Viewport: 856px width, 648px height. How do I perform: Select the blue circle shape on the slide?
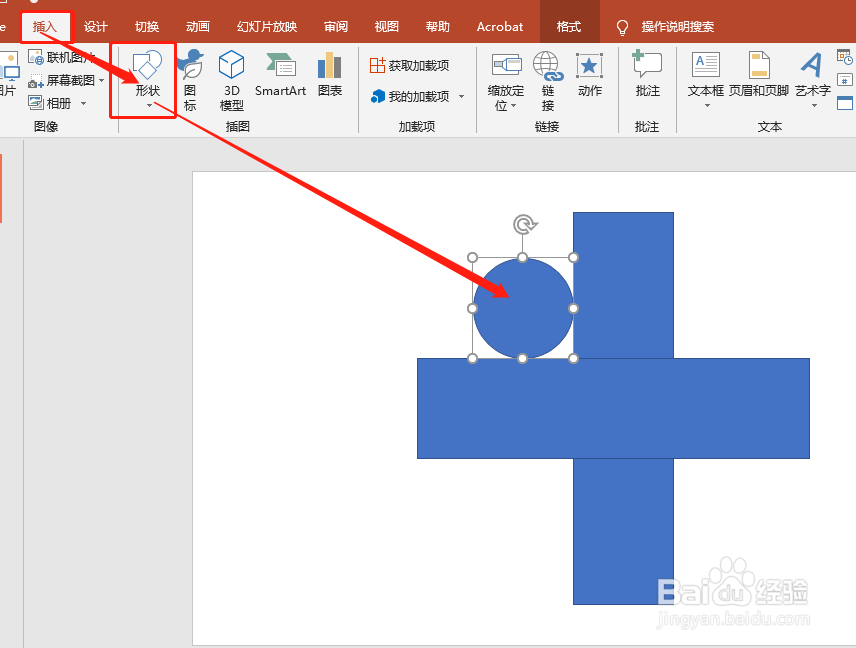[x=523, y=307]
